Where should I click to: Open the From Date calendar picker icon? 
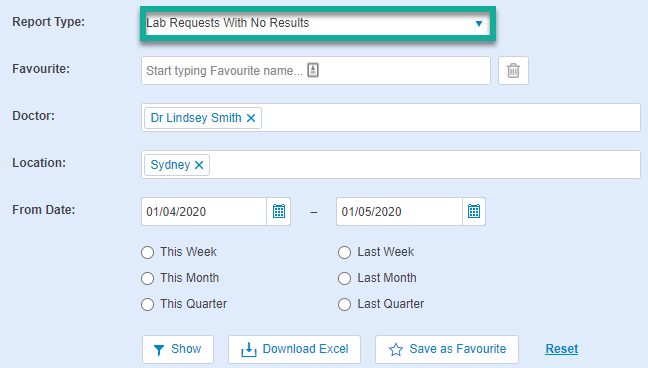tap(279, 211)
